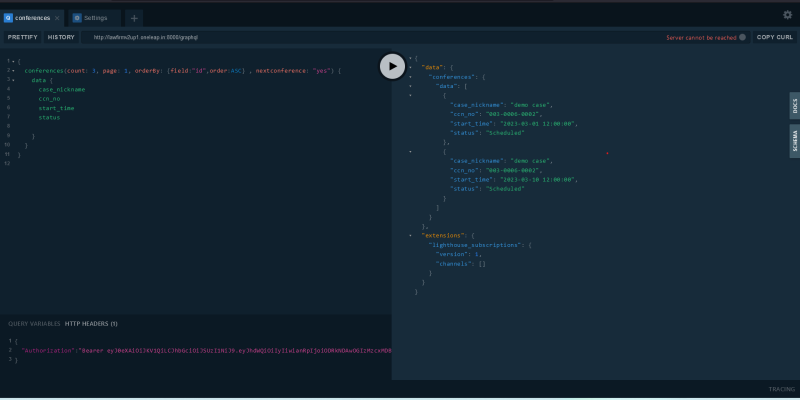This screenshot has height=400, width=800.
Task: Collapse the conferences query fold arrow on line 2
Action: tap(13, 71)
